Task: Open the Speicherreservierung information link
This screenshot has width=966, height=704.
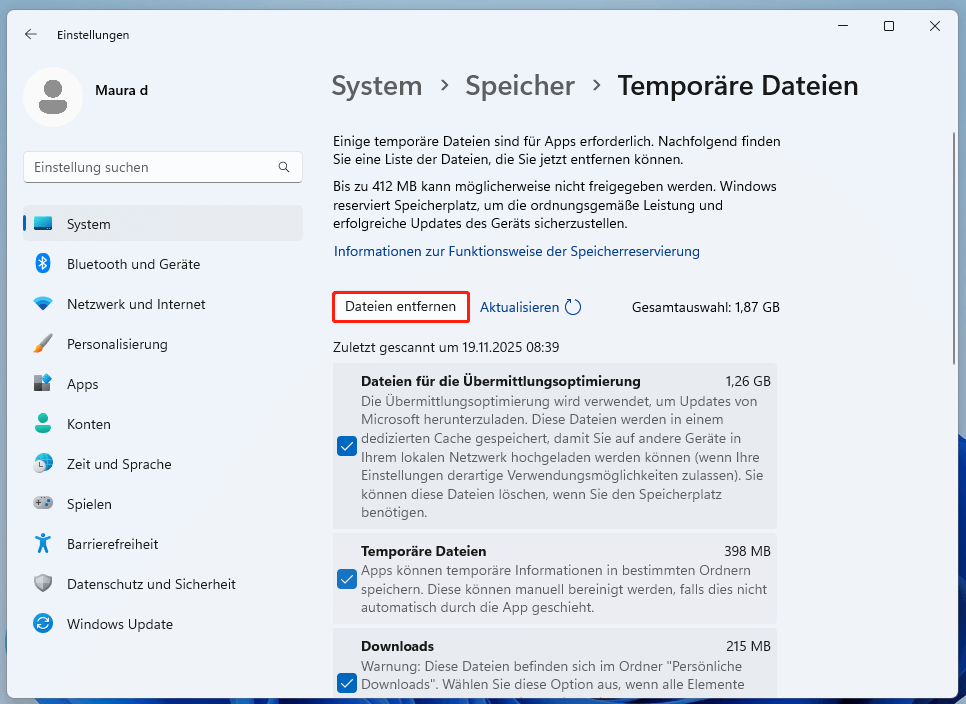Action: tap(516, 251)
